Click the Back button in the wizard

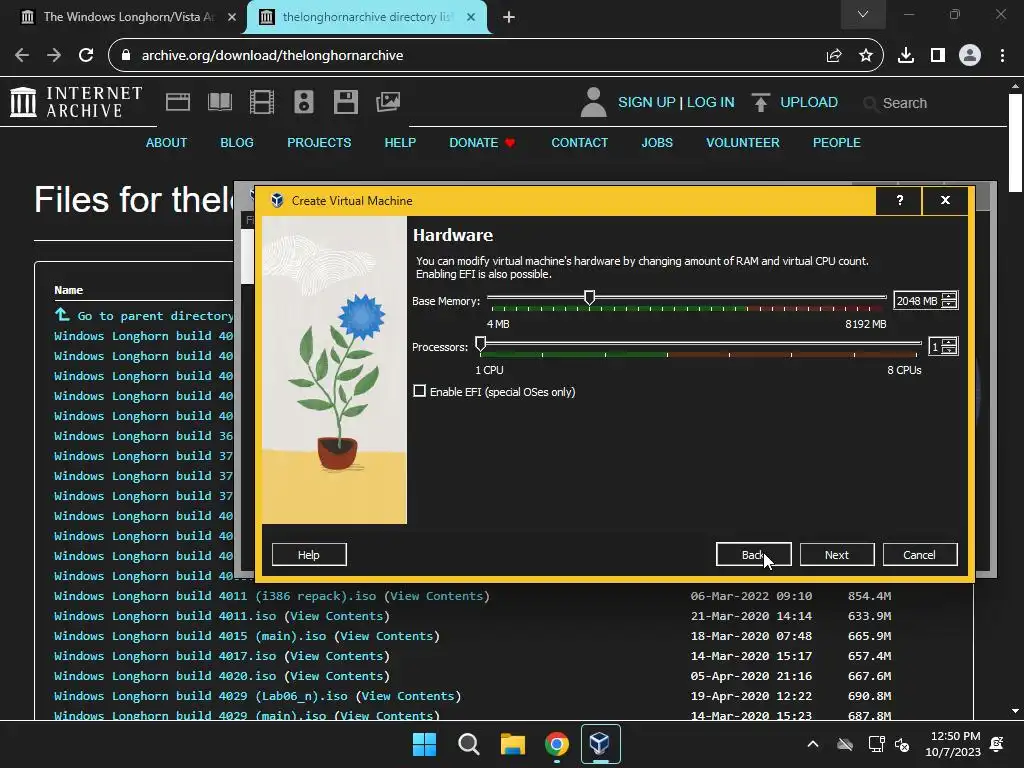point(754,554)
